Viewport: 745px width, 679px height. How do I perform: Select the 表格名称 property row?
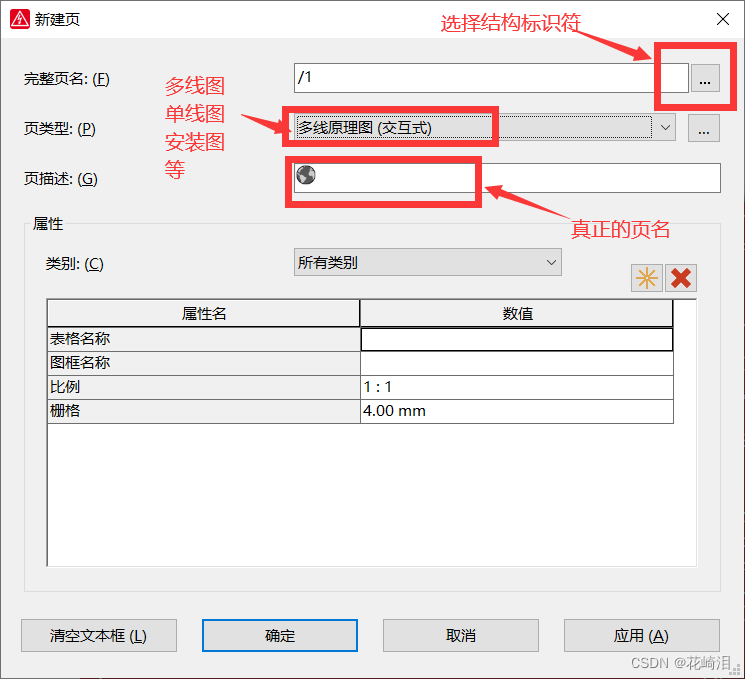click(x=203, y=339)
